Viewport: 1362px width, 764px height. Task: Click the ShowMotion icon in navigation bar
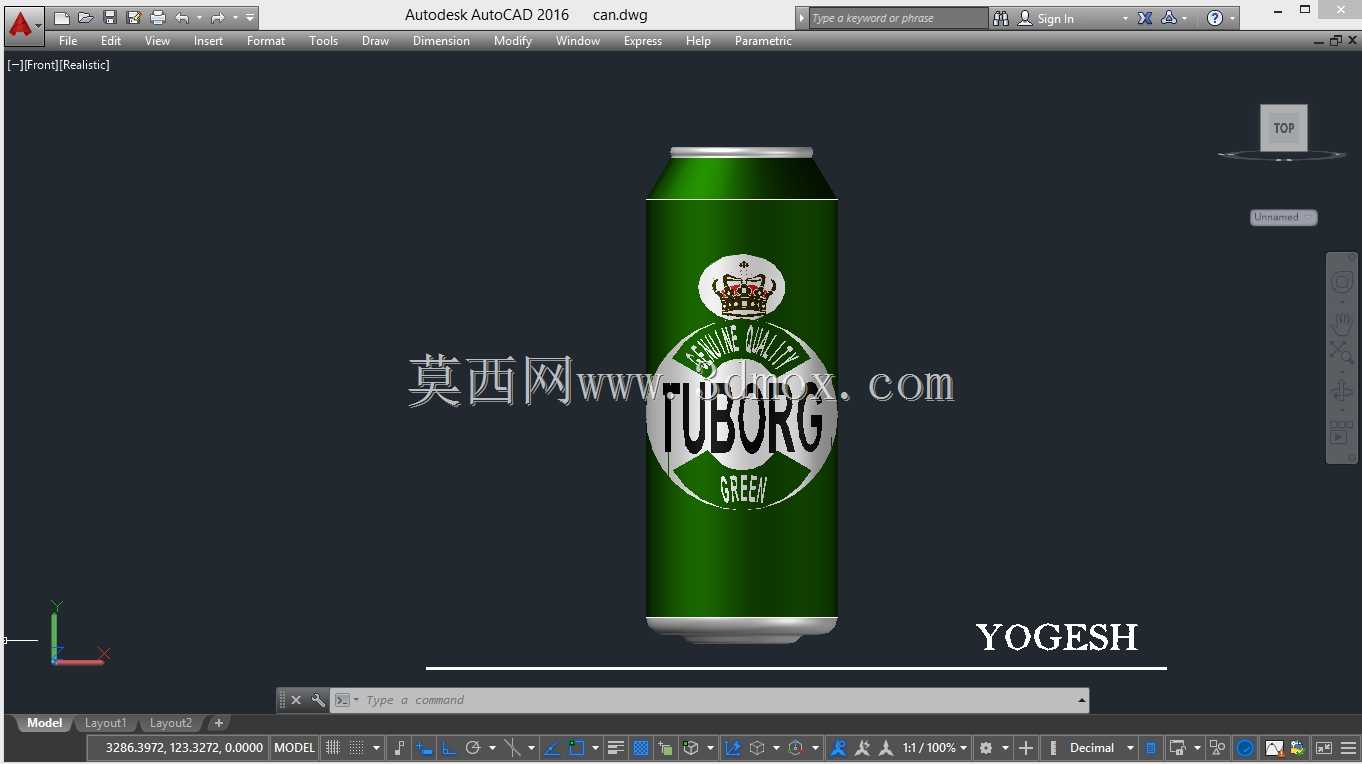pyautogui.click(x=1341, y=432)
